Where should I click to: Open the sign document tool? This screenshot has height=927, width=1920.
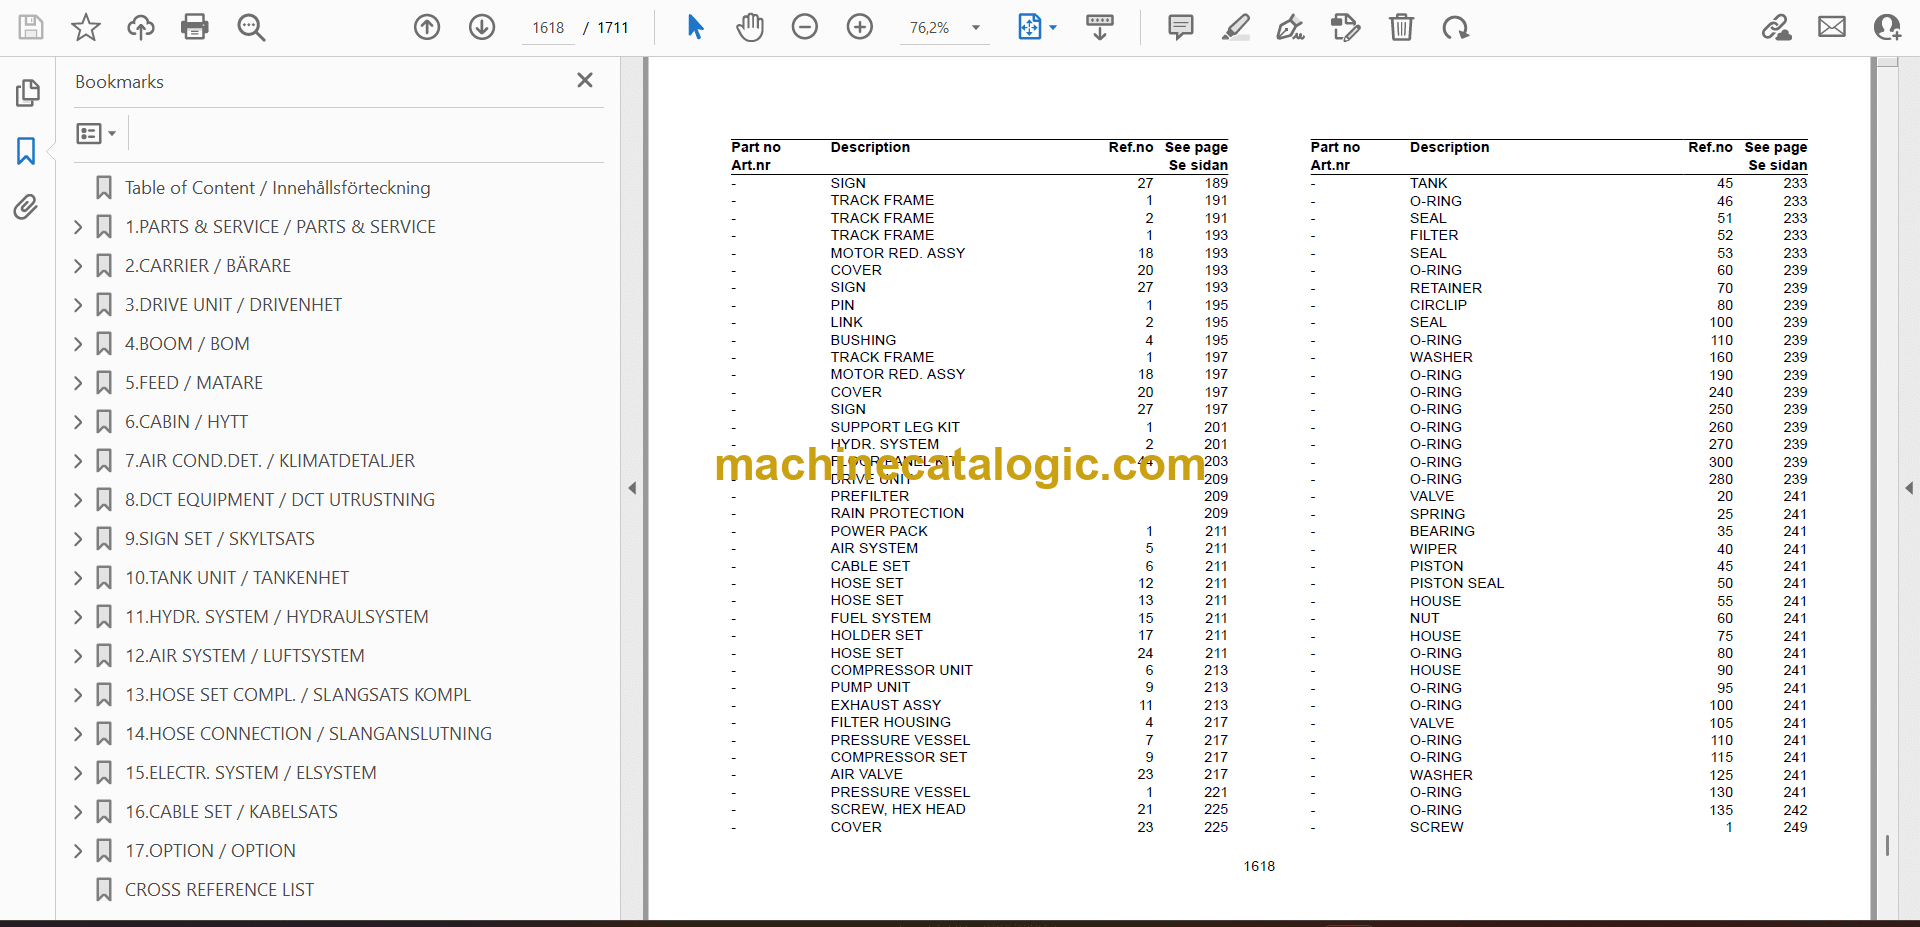[x=1290, y=27]
